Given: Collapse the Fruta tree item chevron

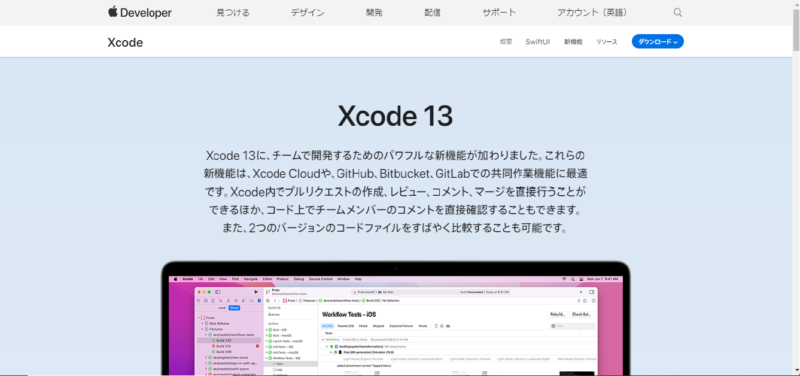Looking at the screenshot, I should [199, 318].
